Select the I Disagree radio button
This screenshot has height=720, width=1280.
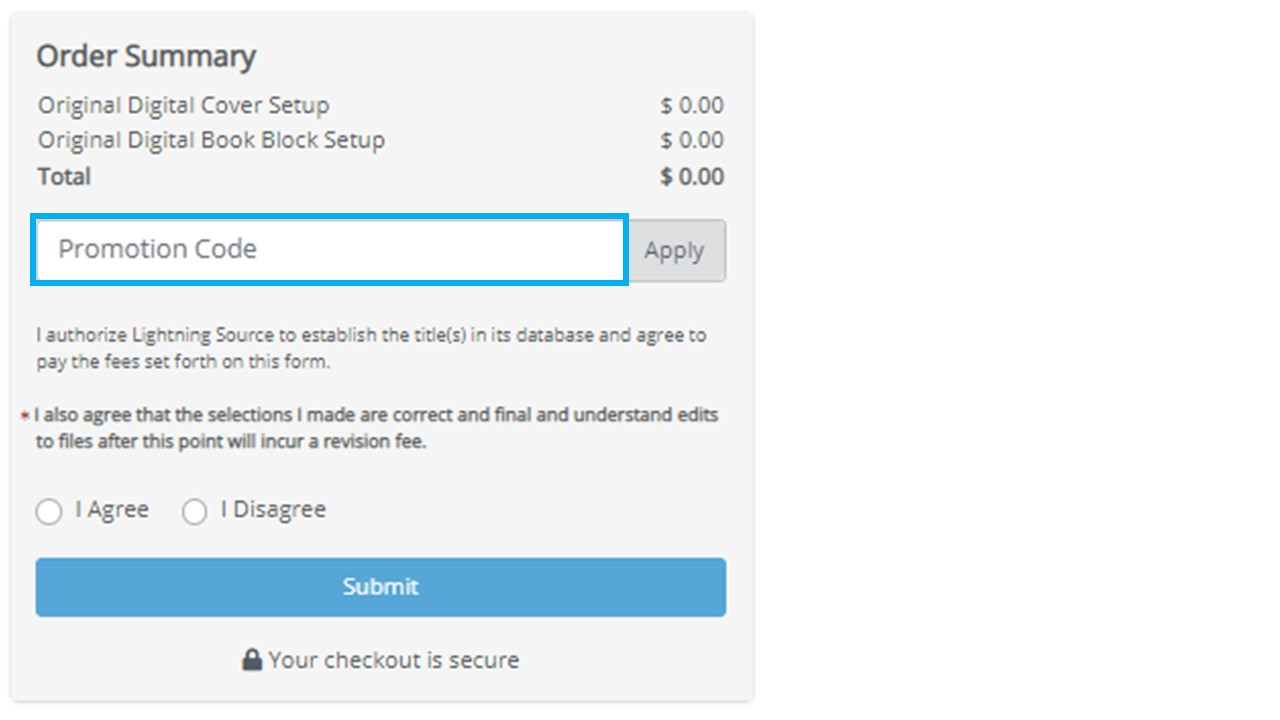click(196, 511)
